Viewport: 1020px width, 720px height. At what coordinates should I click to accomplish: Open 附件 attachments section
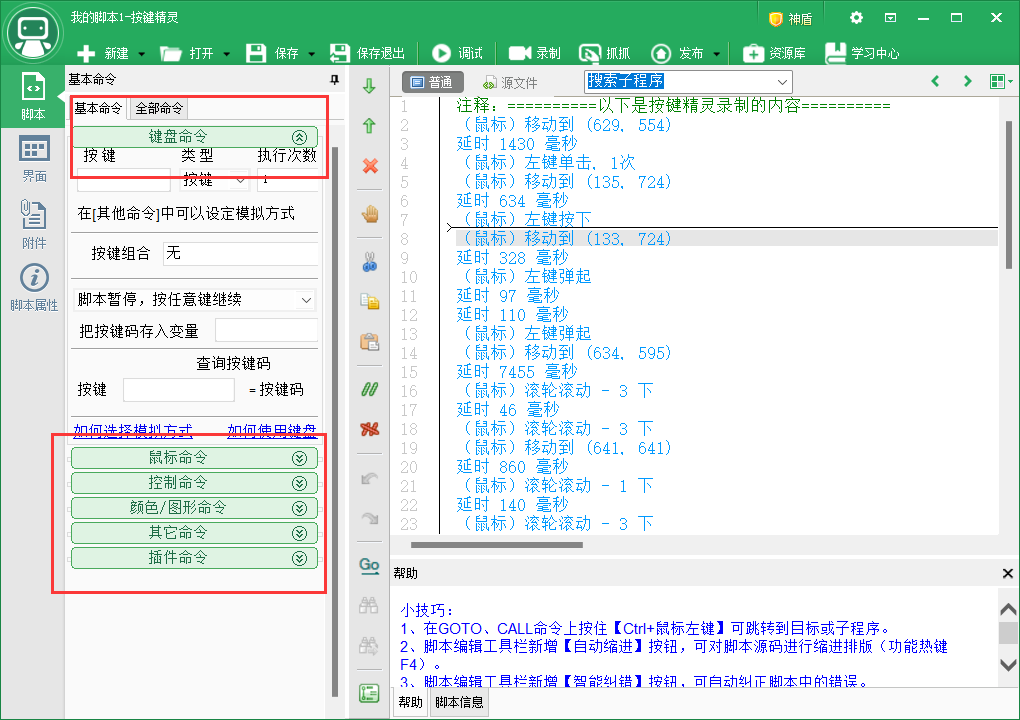(x=34, y=224)
